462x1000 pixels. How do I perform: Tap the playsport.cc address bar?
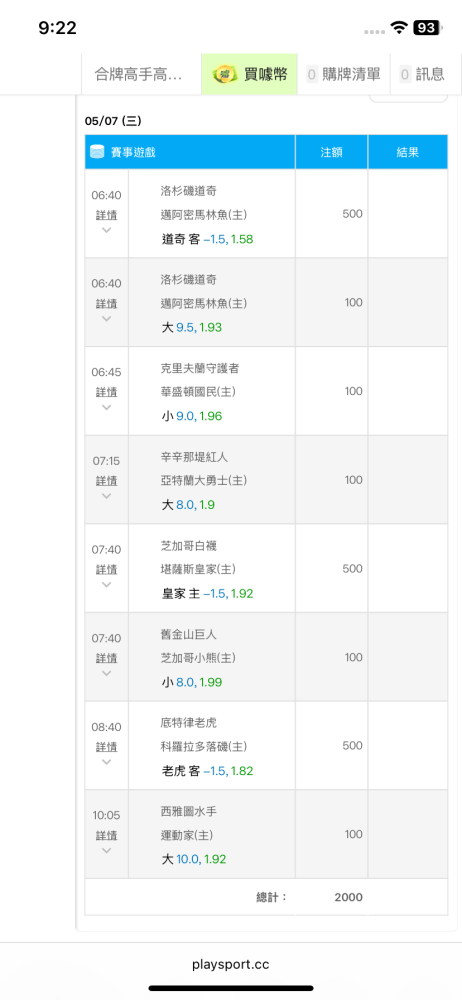click(x=230, y=964)
